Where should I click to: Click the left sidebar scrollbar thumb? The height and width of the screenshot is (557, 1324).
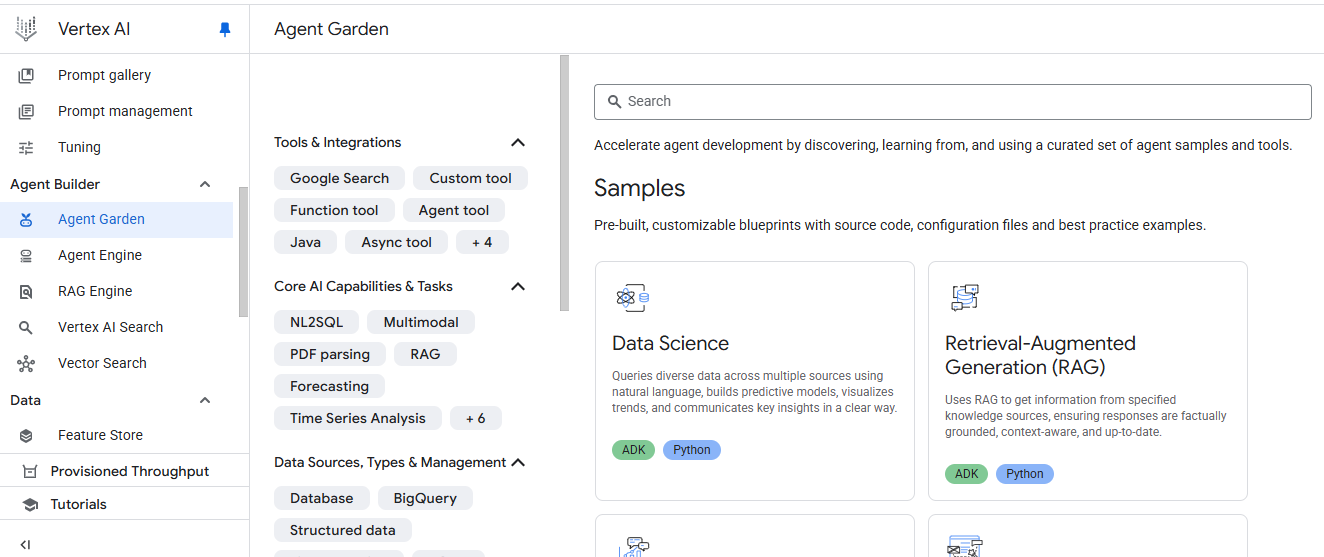click(x=244, y=252)
